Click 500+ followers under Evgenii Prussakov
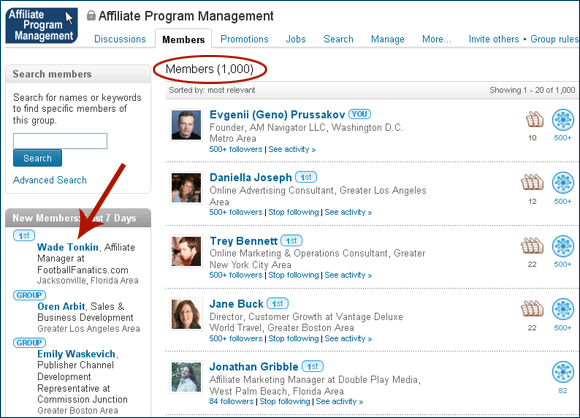The width and height of the screenshot is (580, 418). coord(236,149)
